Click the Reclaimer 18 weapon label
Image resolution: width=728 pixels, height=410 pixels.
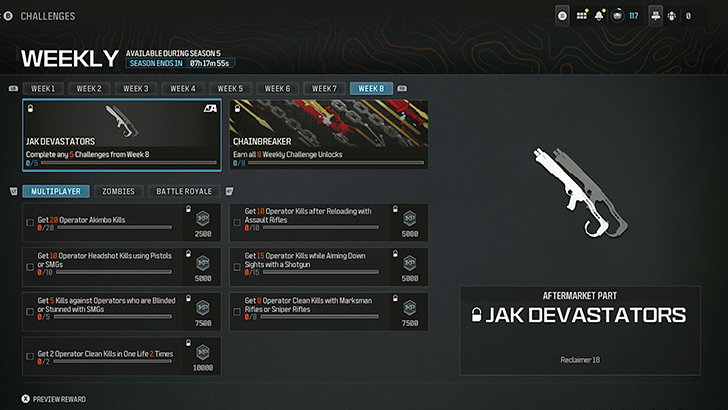click(580, 360)
